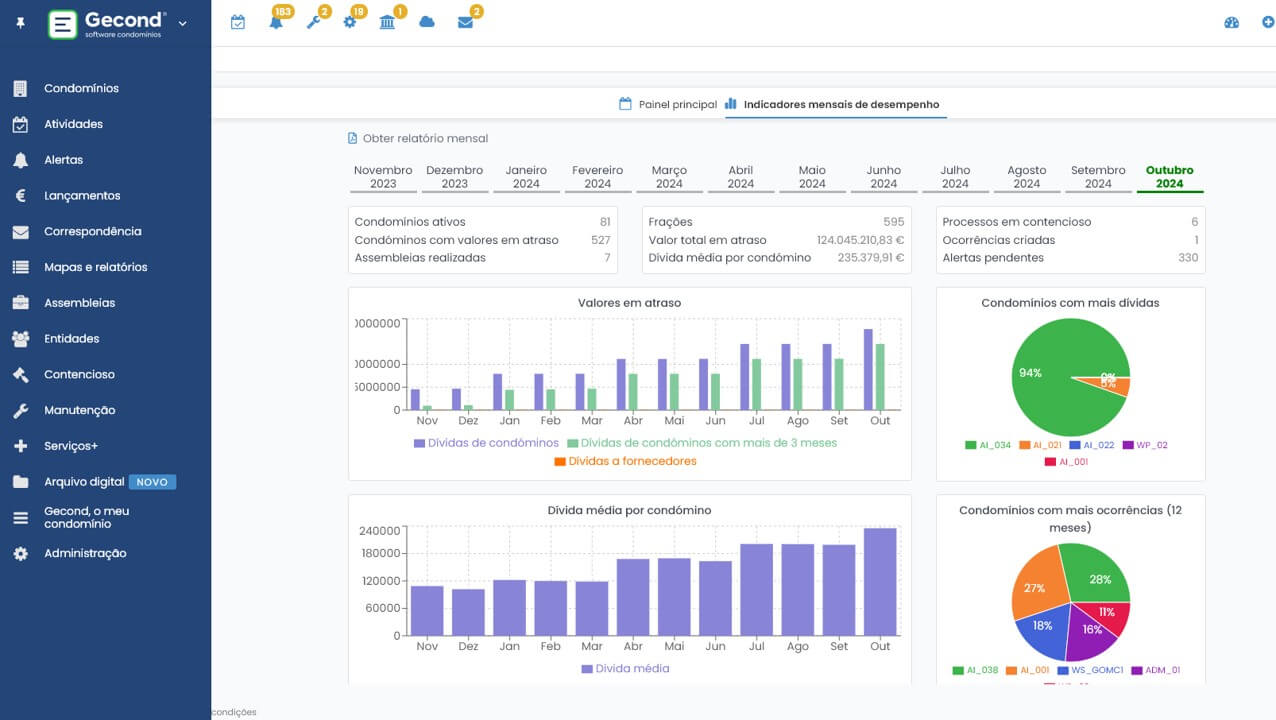This screenshot has width=1276, height=720.
Task: Click the plus icon at the top right corner
Action: click(1267, 21)
